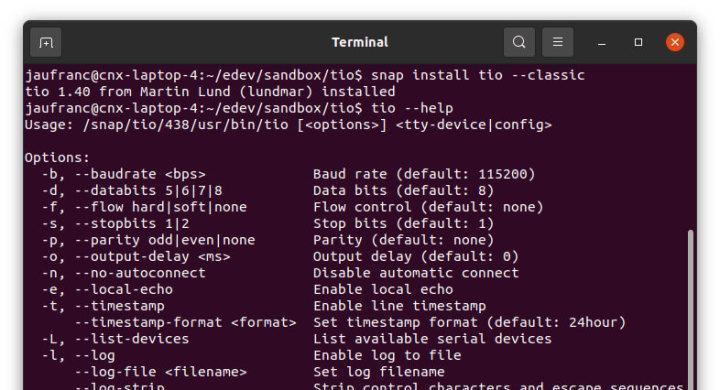
Task: Click the --baudrate <bps> option text
Action: tap(140, 174)
